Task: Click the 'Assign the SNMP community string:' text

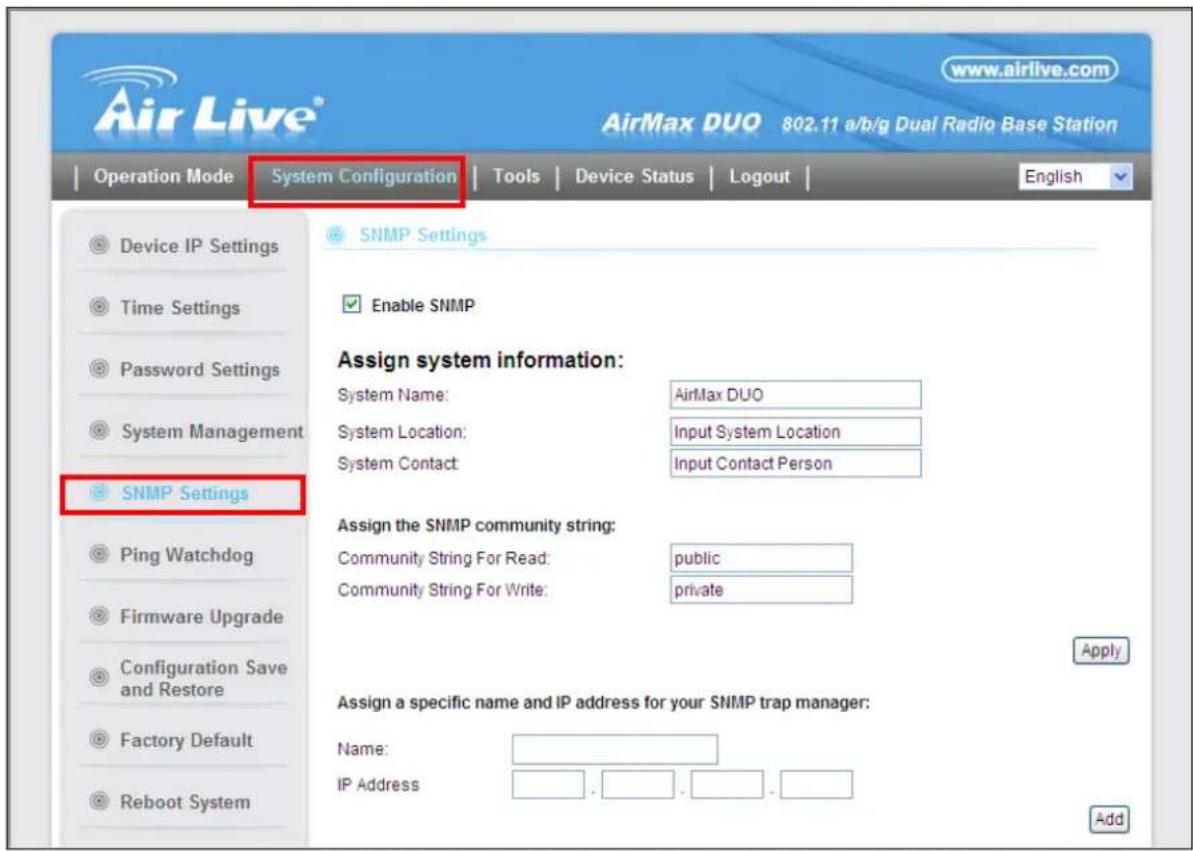Action: coord(476,526)
